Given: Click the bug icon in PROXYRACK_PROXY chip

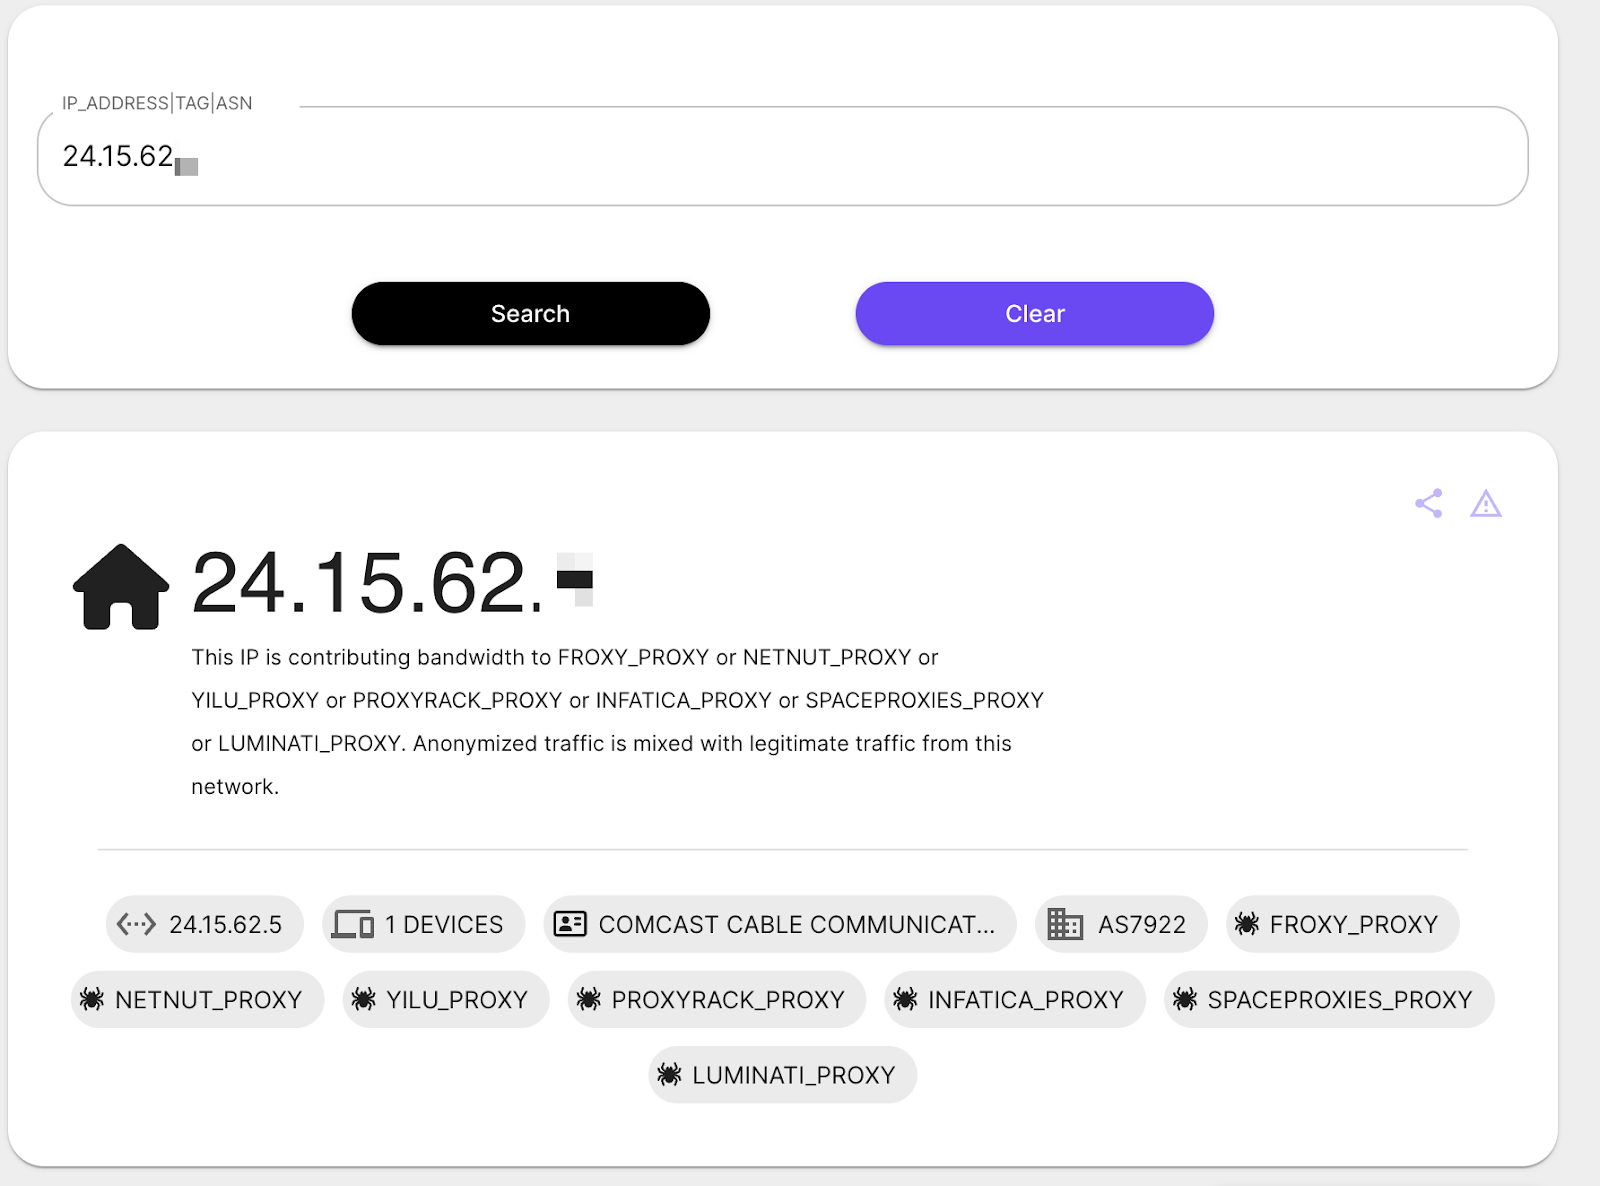Looking at the screenshot, I should [589, 999].
